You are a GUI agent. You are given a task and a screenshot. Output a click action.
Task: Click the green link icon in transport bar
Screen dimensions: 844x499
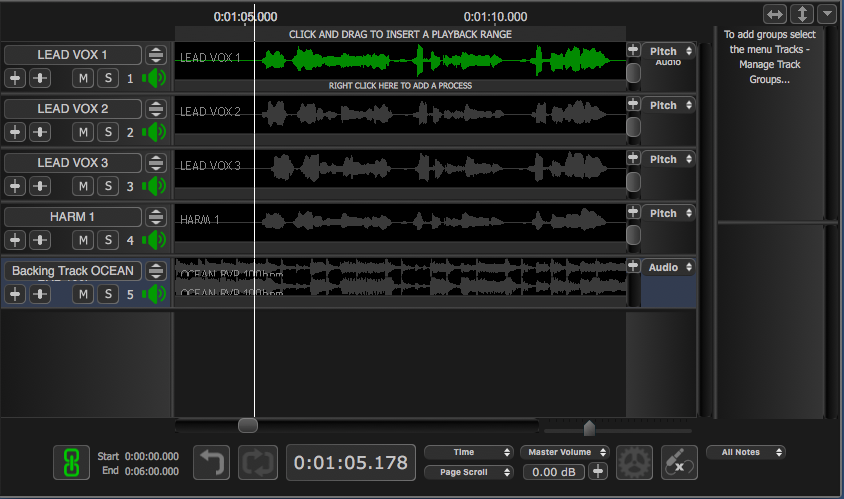click(x=70, y=463)
